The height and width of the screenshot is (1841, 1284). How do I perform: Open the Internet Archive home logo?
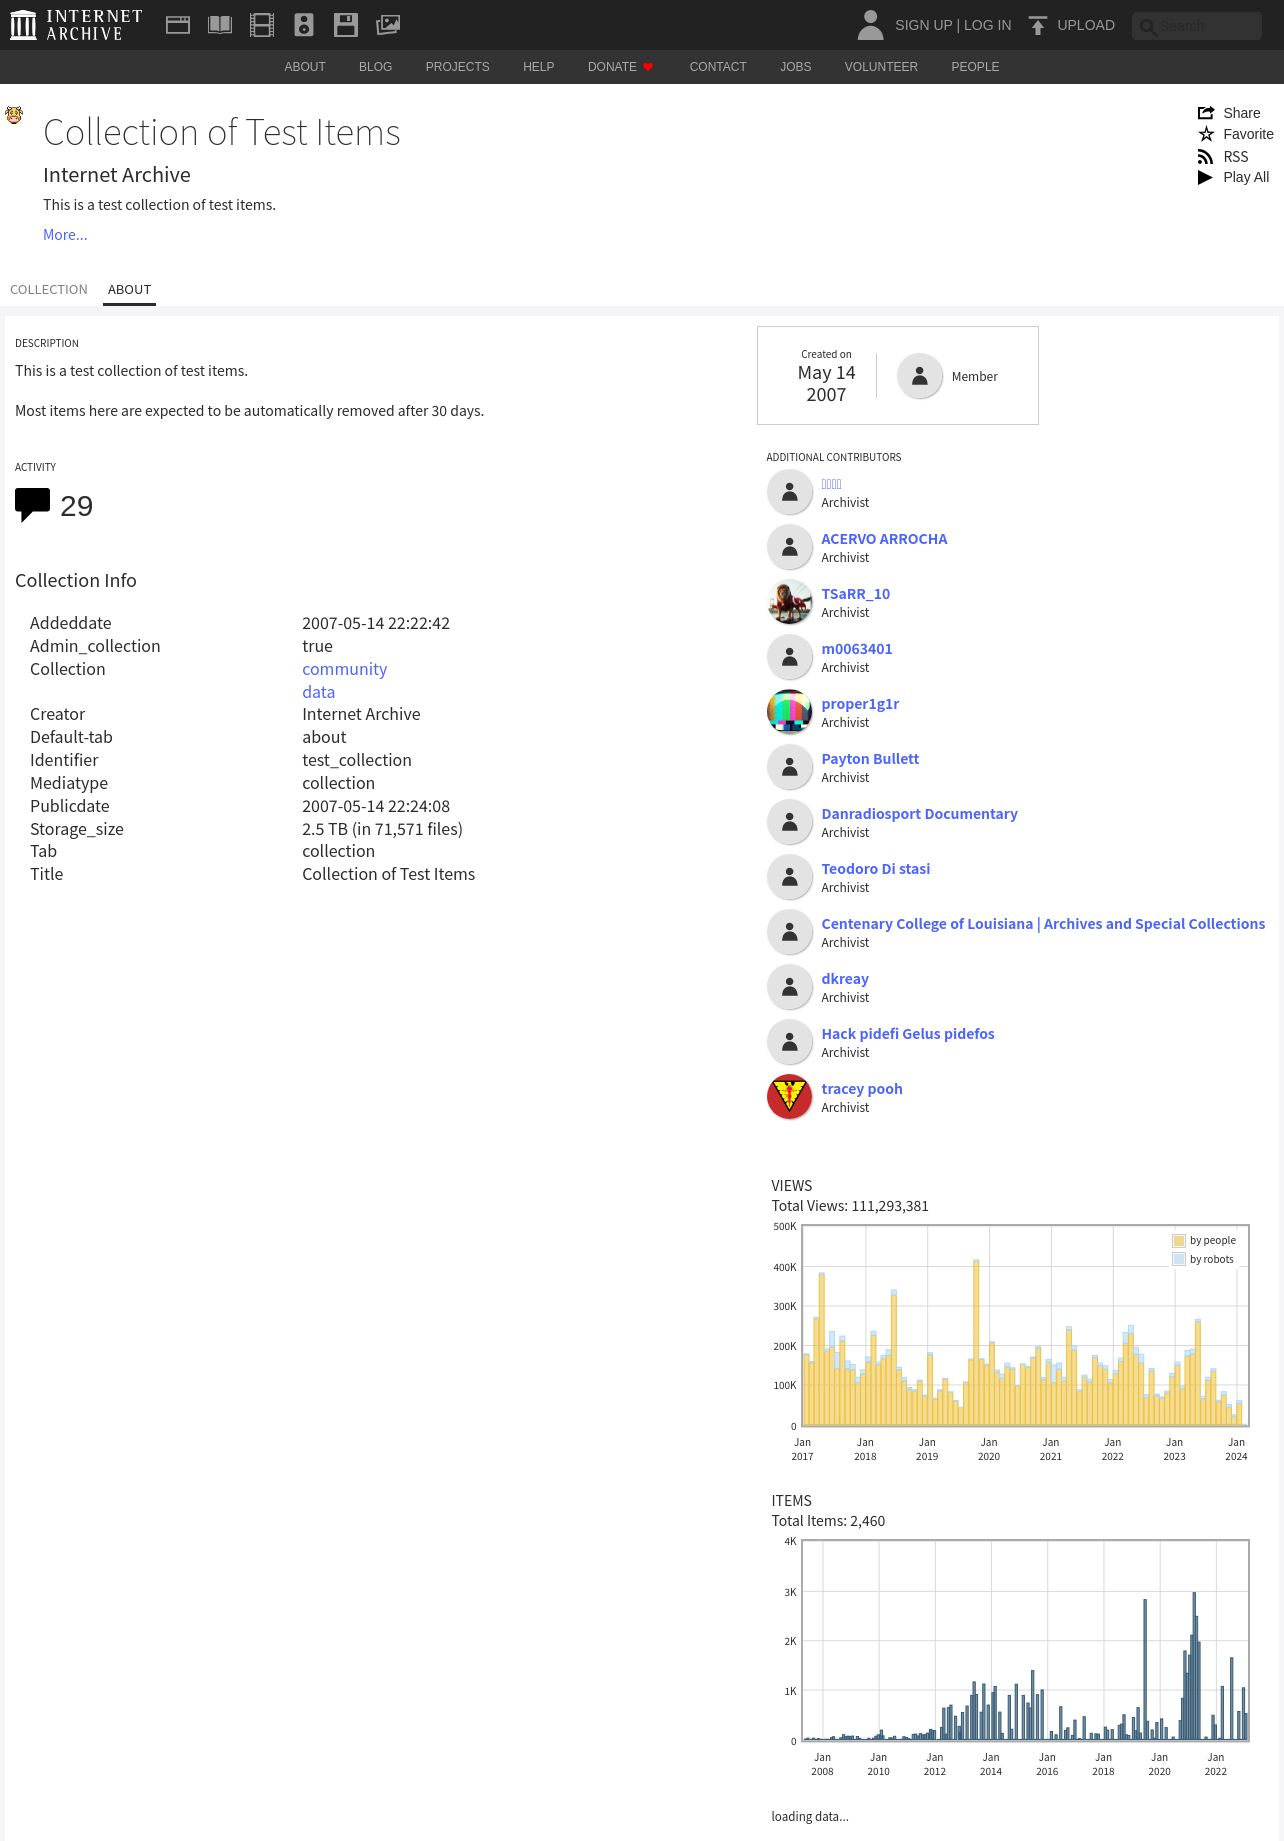click(x=76, y=25)
